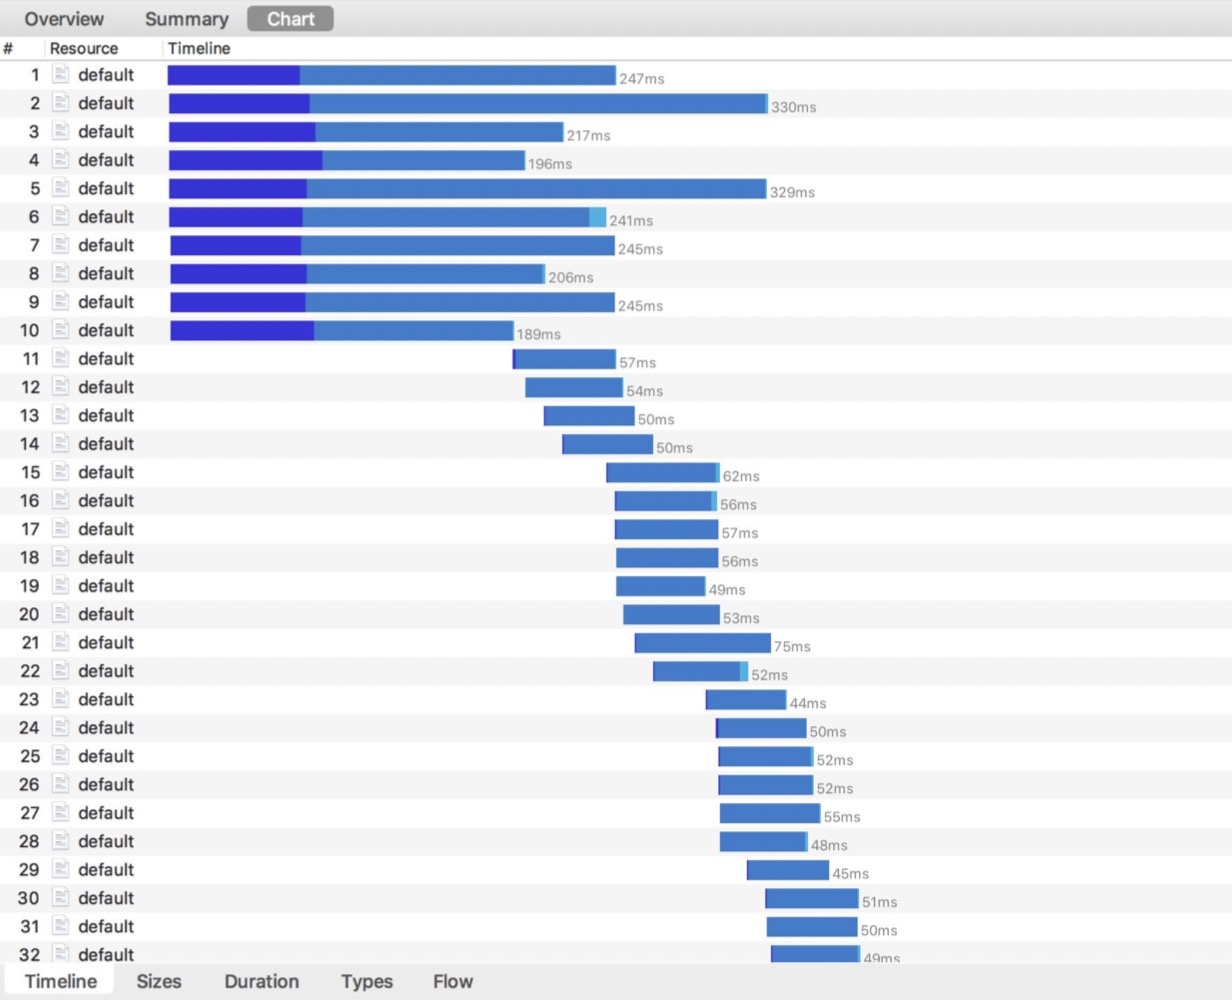Image resolution: width=1232 pixels, height=1000 pixels.
Task: Select the resource icon in row 18
Action: pyautogui.click(x=61, y=557)
